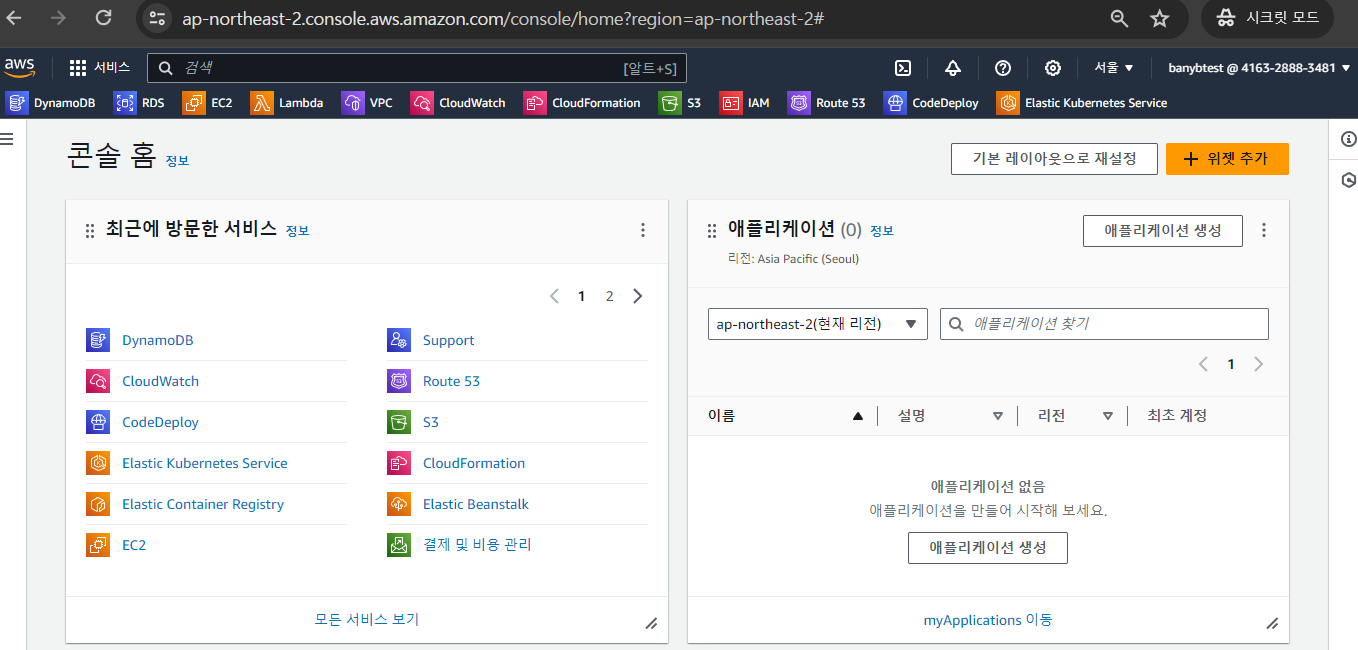
Task: Open the DynamoDB favorites bar shortcut
Action: tap(51, 103)
